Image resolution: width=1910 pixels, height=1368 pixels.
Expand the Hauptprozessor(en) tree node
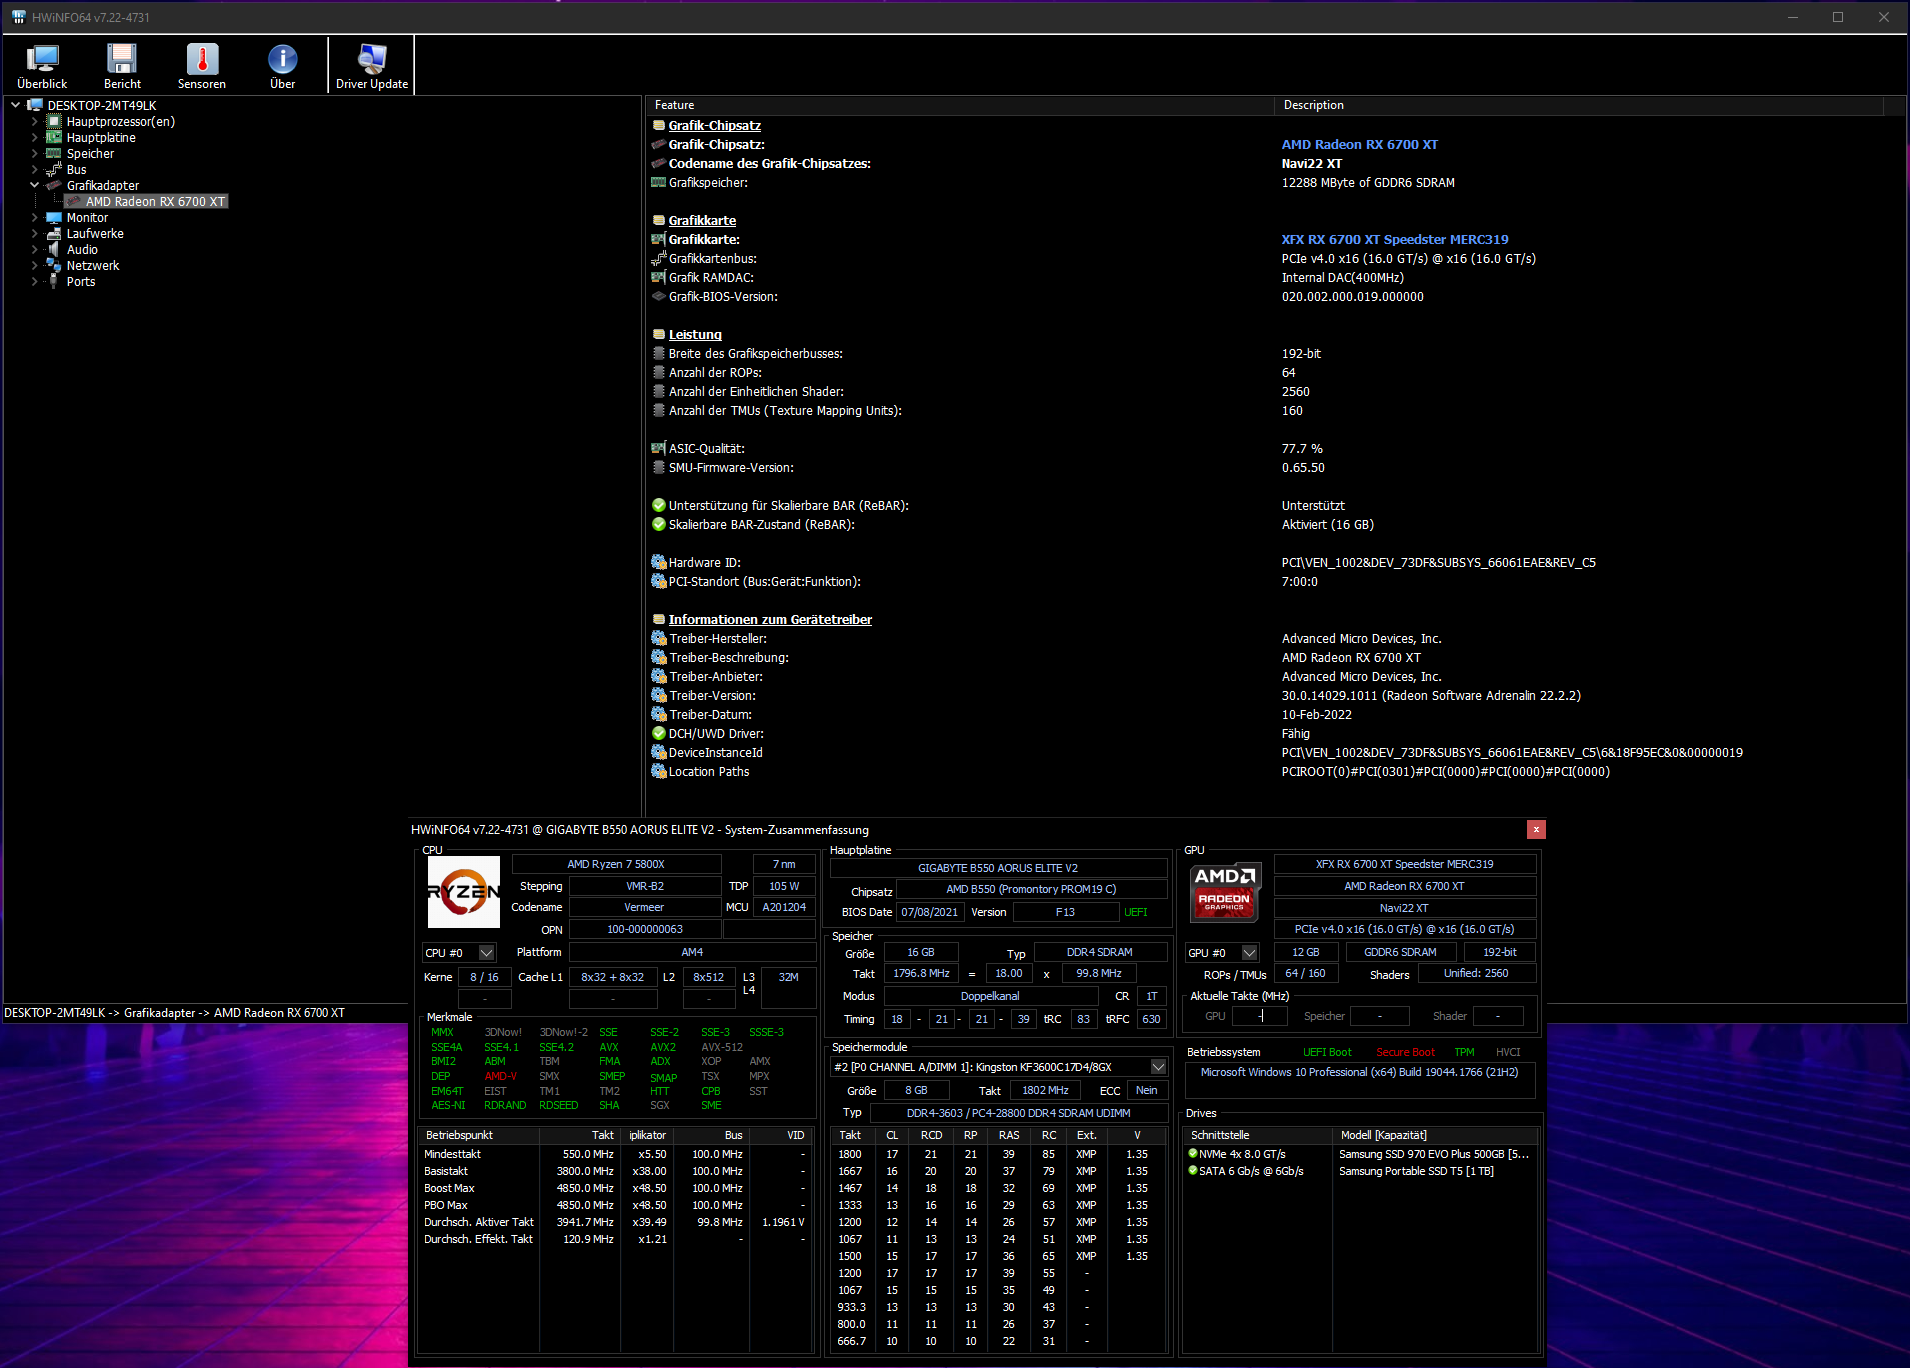[x=34, y=121]
